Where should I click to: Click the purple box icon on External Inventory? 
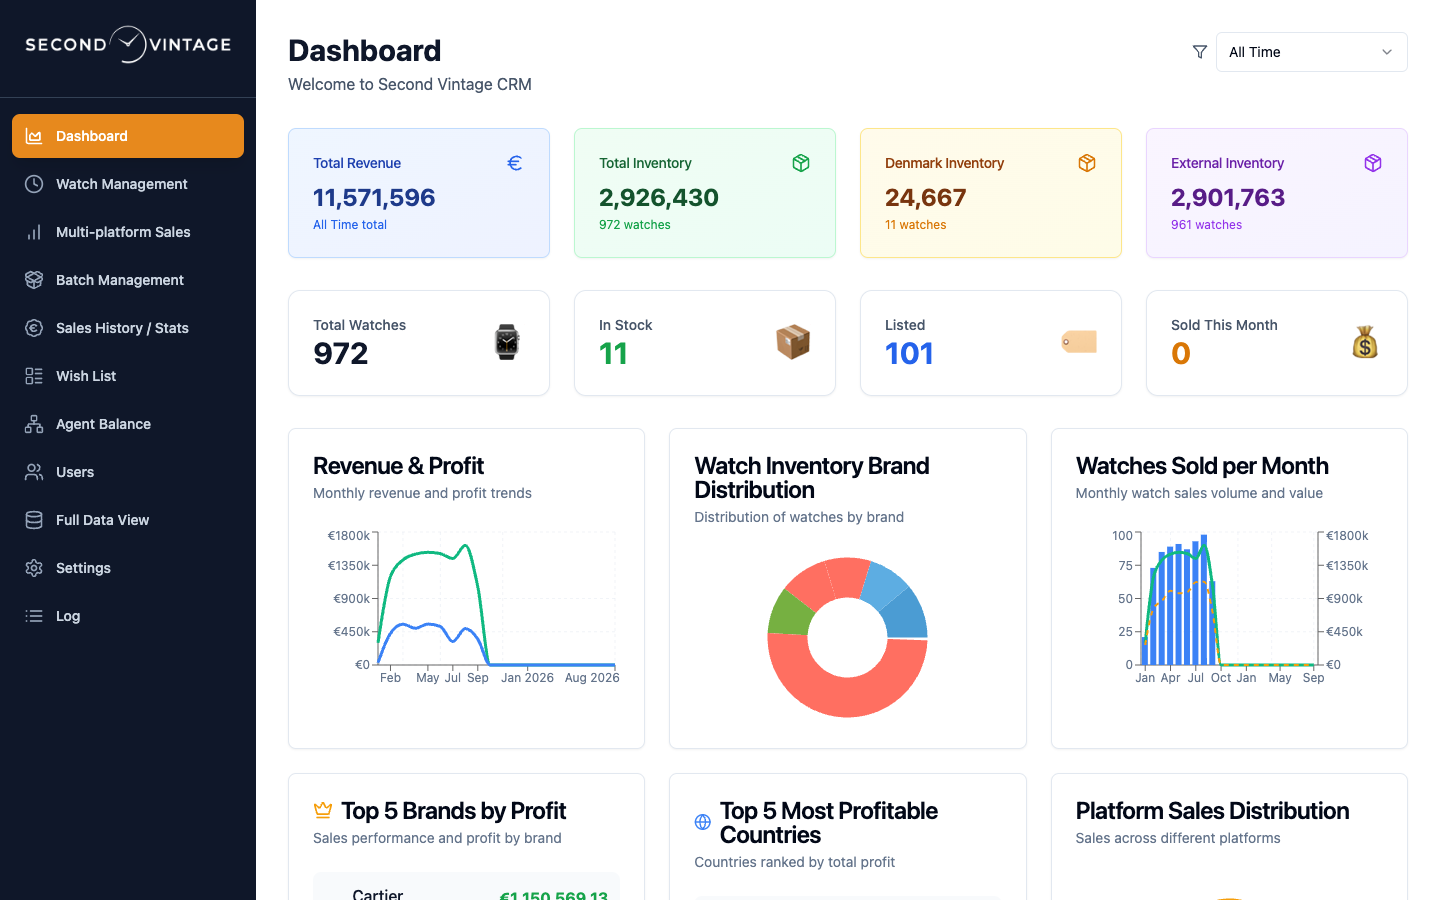pyautogui.click(x=1373, y=163)
